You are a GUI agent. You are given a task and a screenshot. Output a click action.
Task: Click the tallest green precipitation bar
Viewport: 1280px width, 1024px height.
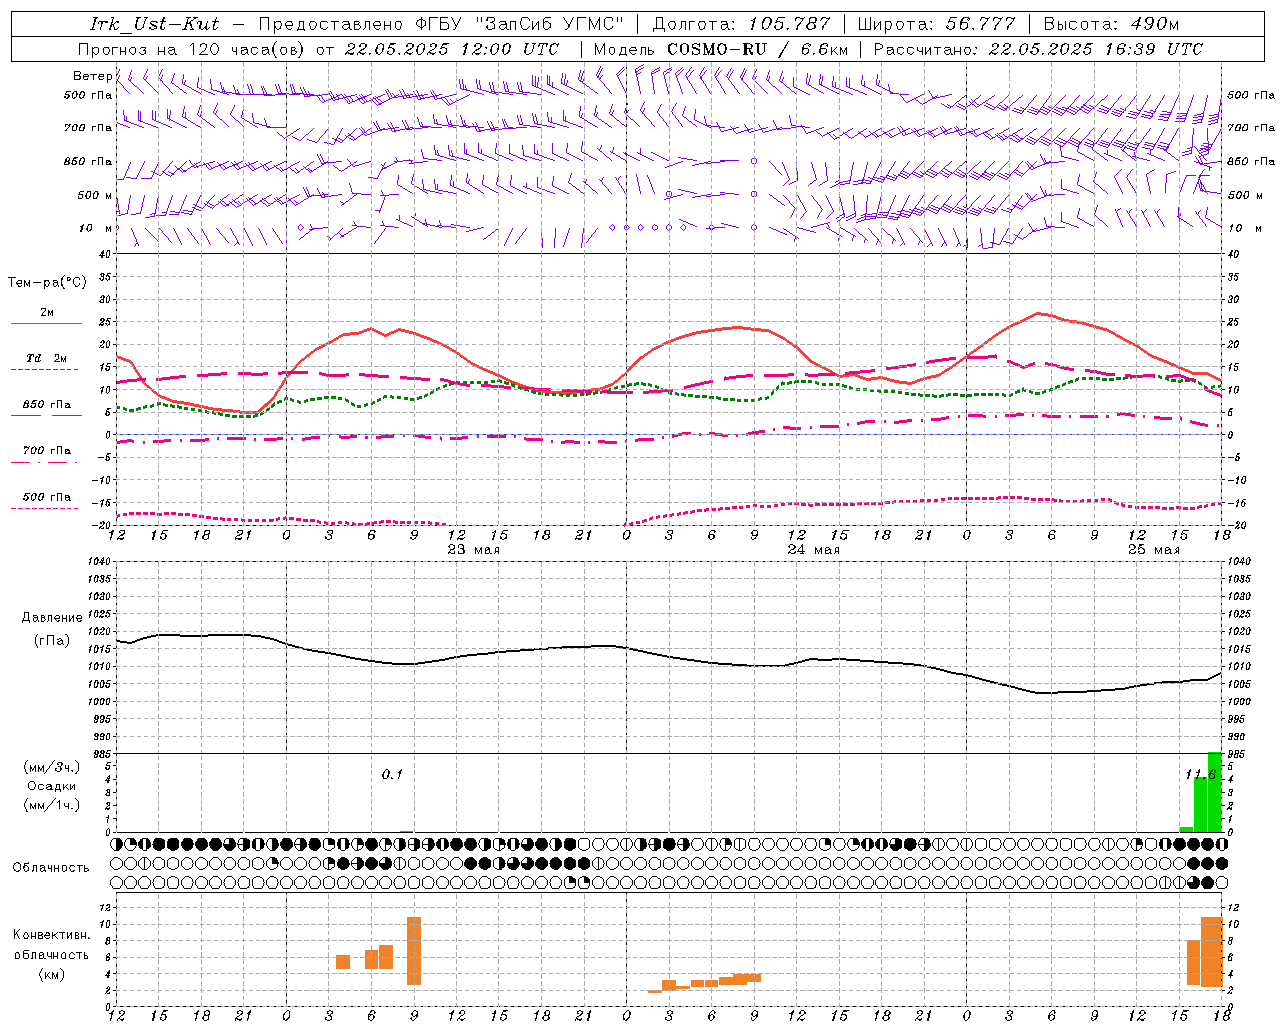pos(1214,792)
